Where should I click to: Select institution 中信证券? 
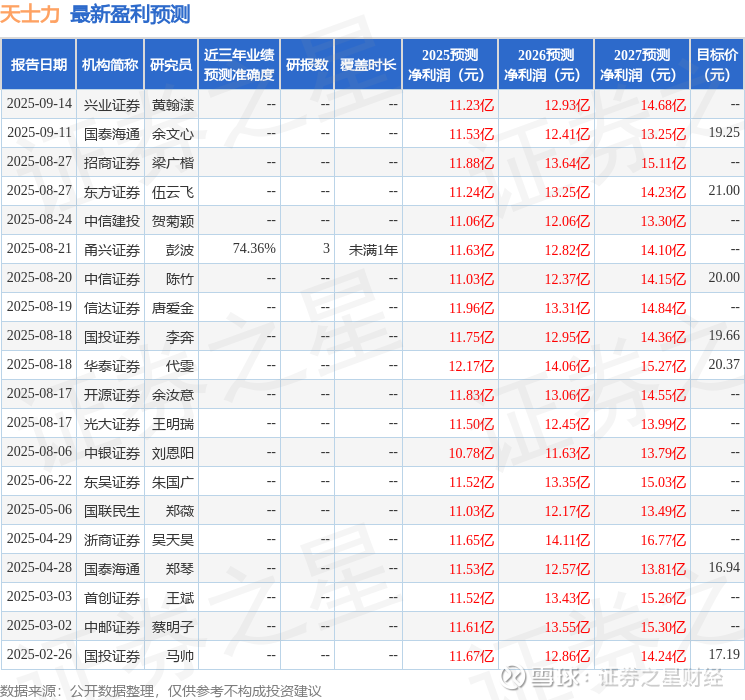click(112, 279)
